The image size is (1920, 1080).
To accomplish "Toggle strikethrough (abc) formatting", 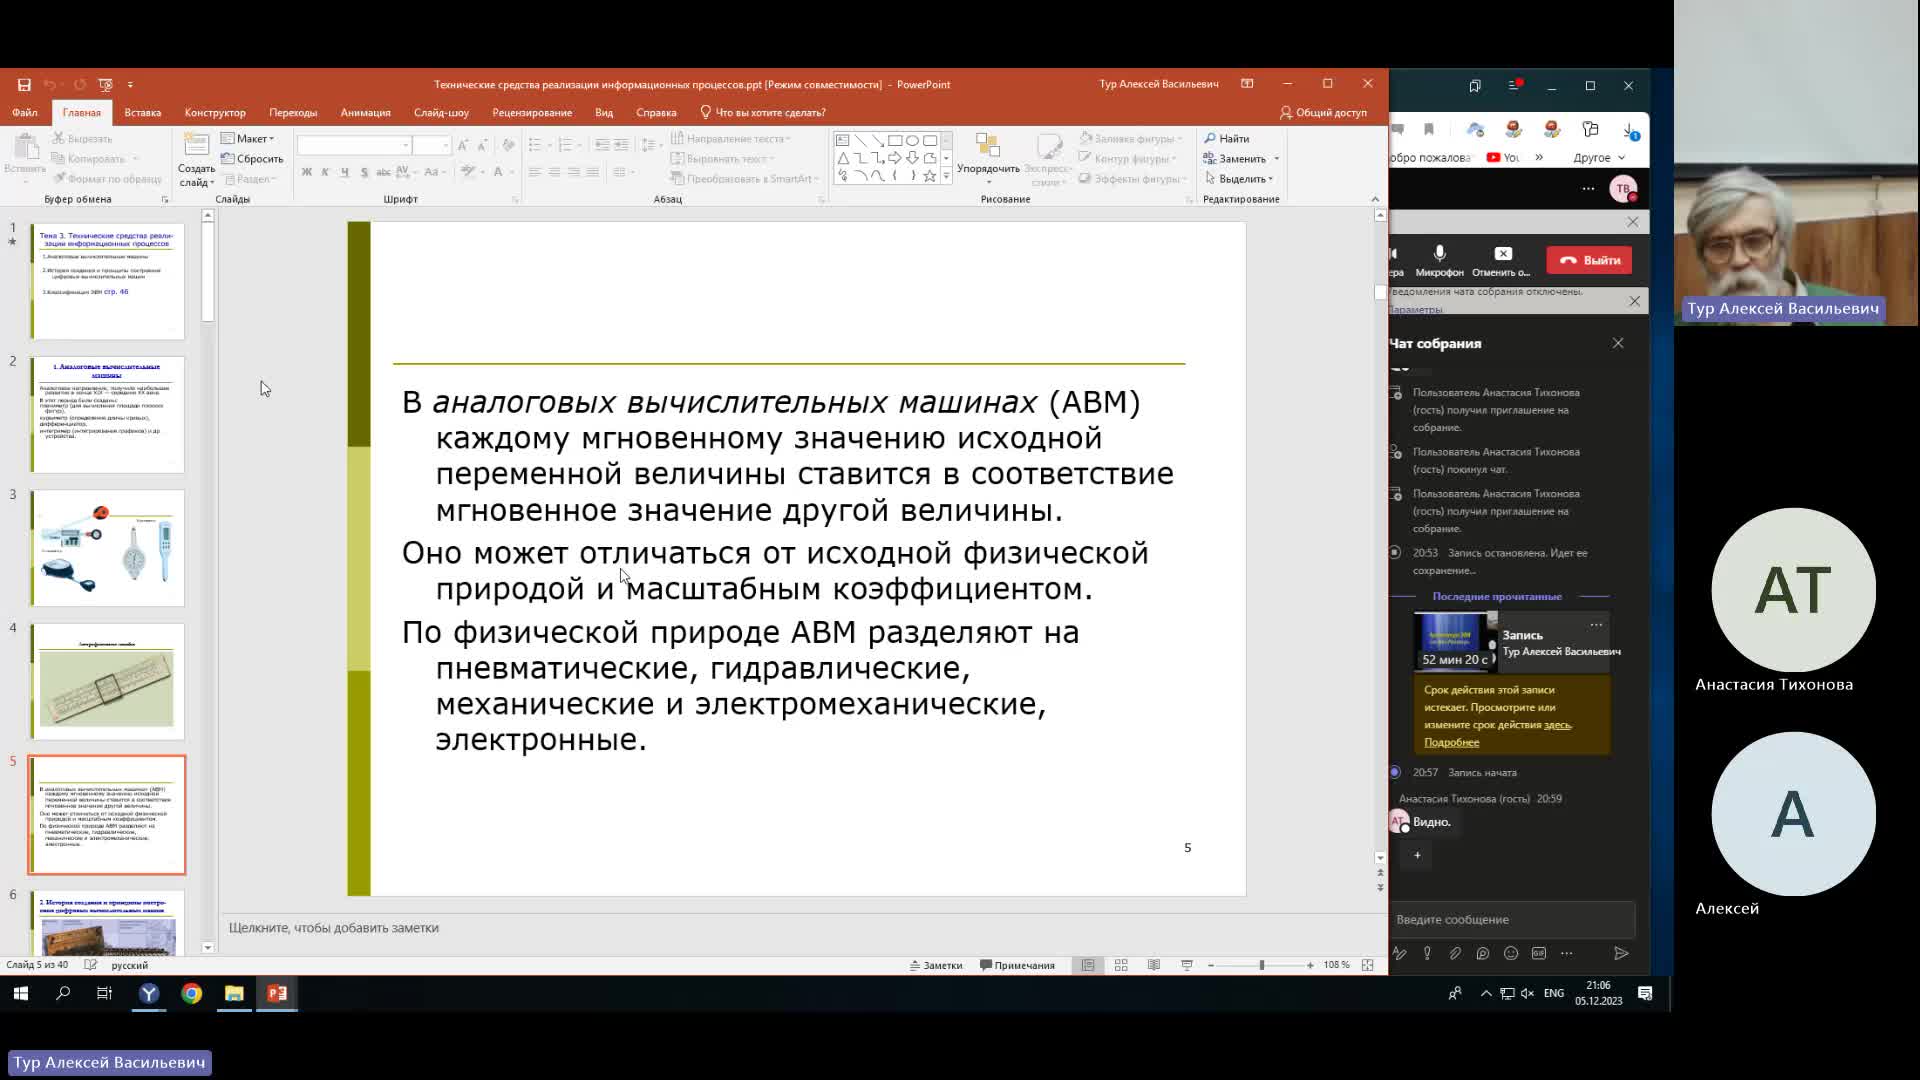I will click(383, 172).
